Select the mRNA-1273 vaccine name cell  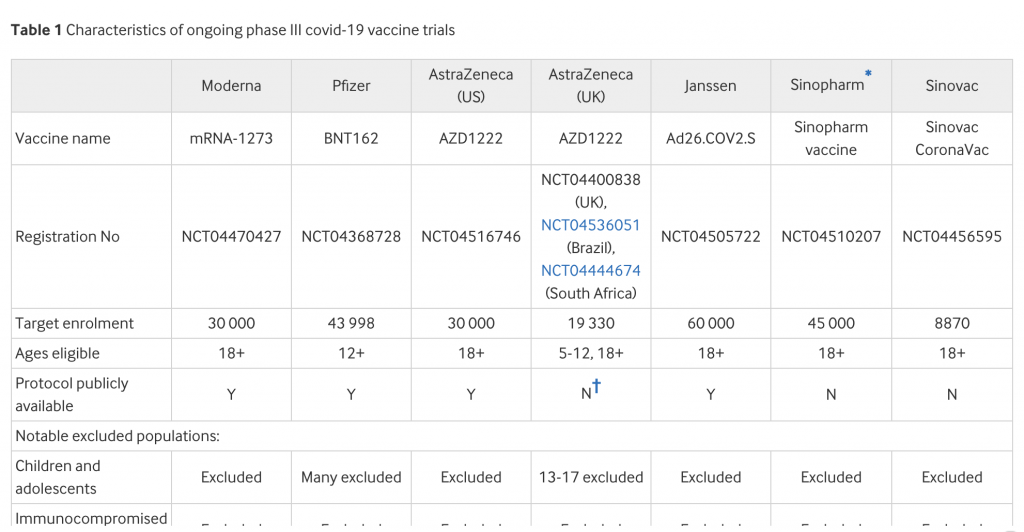(x=231, y=138)
